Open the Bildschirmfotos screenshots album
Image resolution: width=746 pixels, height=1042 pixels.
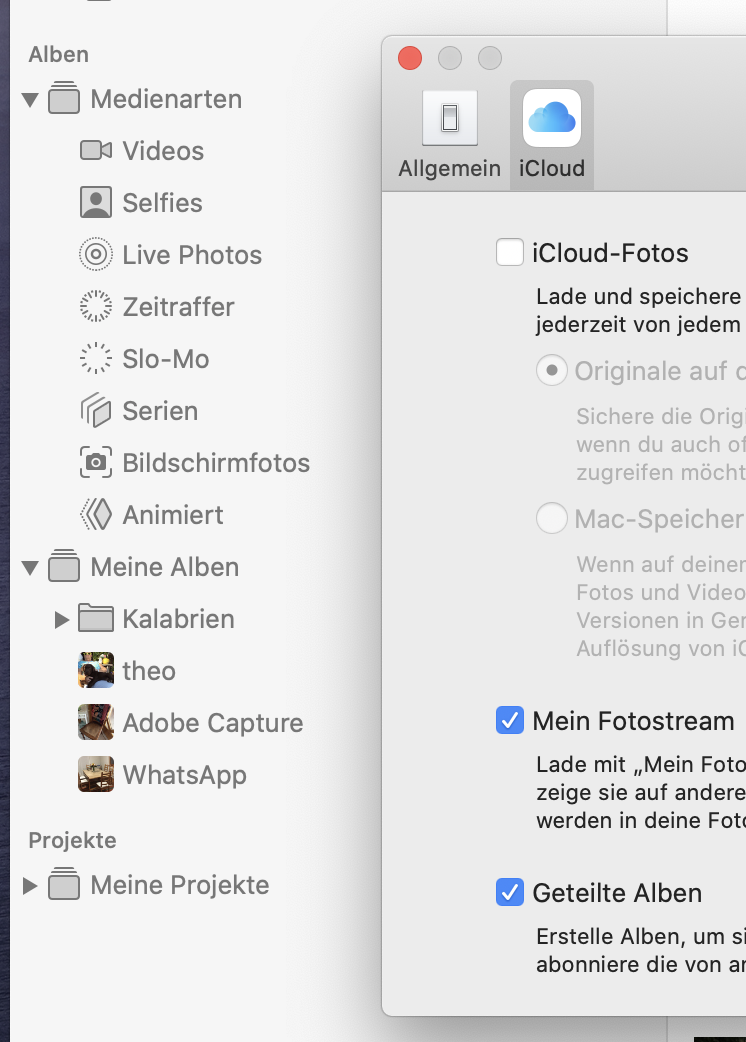(215, 463)
